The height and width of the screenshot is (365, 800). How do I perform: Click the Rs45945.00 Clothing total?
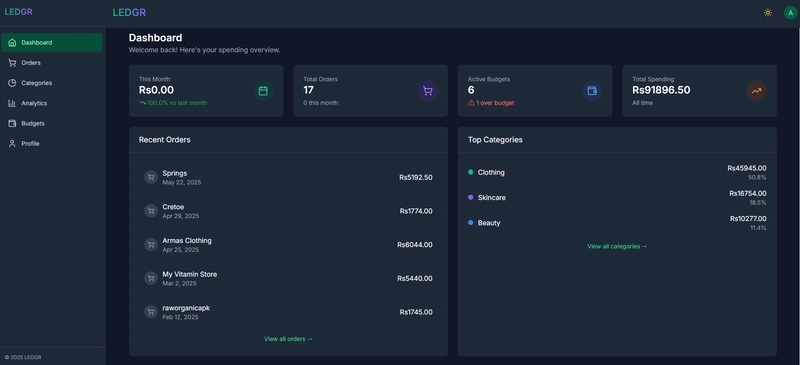click(747, 168)
